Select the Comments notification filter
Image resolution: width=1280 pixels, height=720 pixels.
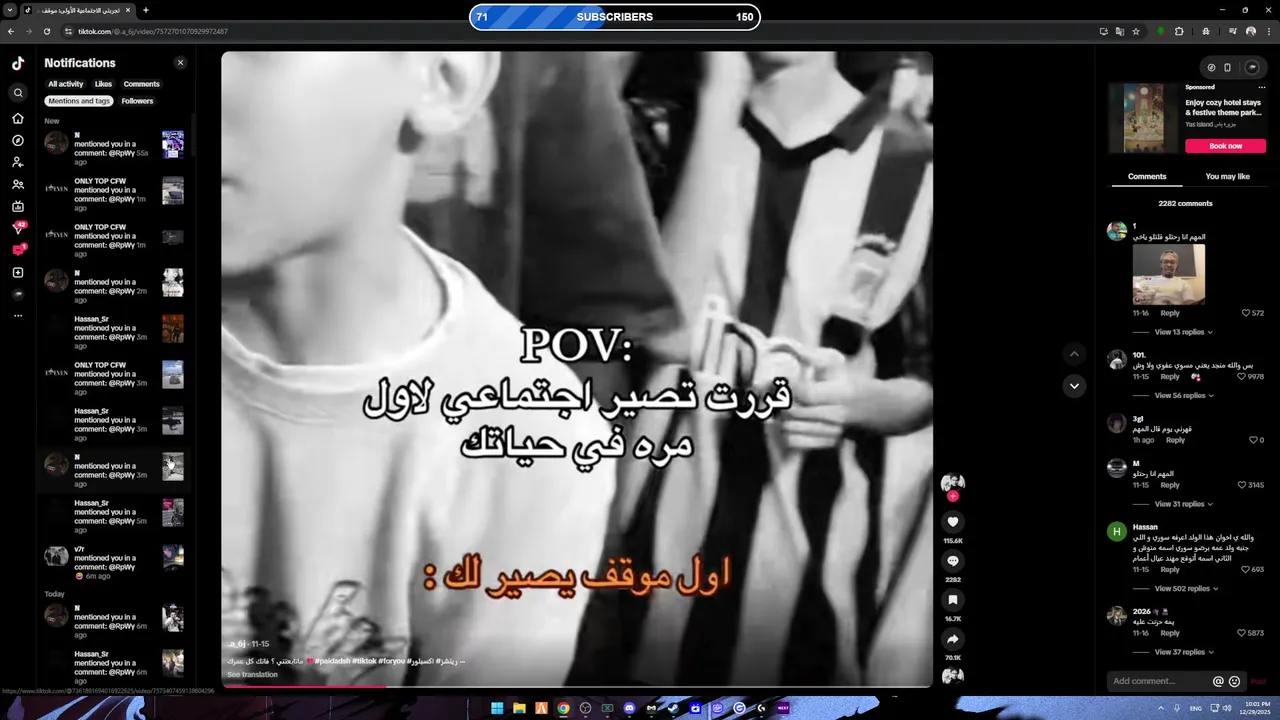[x=141, y=84]
